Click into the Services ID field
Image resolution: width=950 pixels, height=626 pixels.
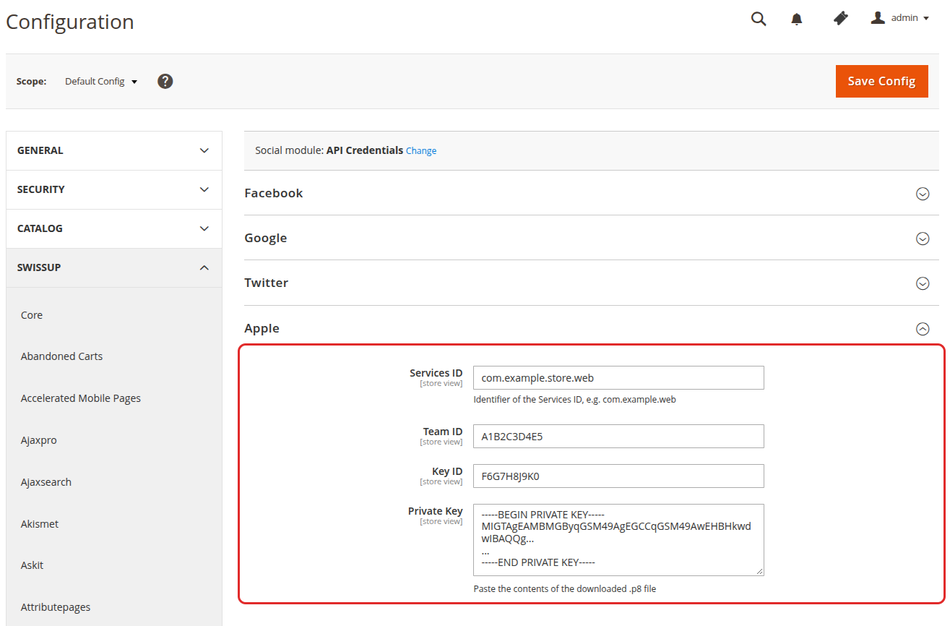(x=618, y=378)
